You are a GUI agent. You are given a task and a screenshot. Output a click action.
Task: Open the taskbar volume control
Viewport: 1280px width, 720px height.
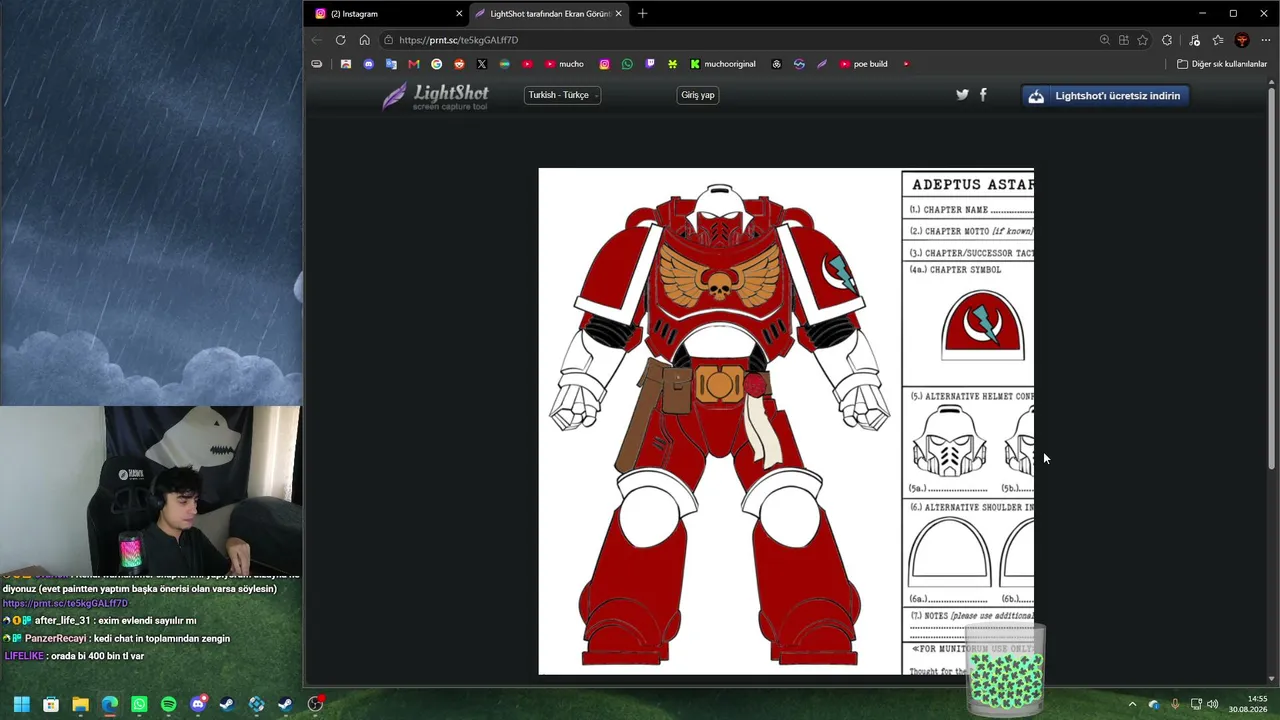[x=1212, y=704]
